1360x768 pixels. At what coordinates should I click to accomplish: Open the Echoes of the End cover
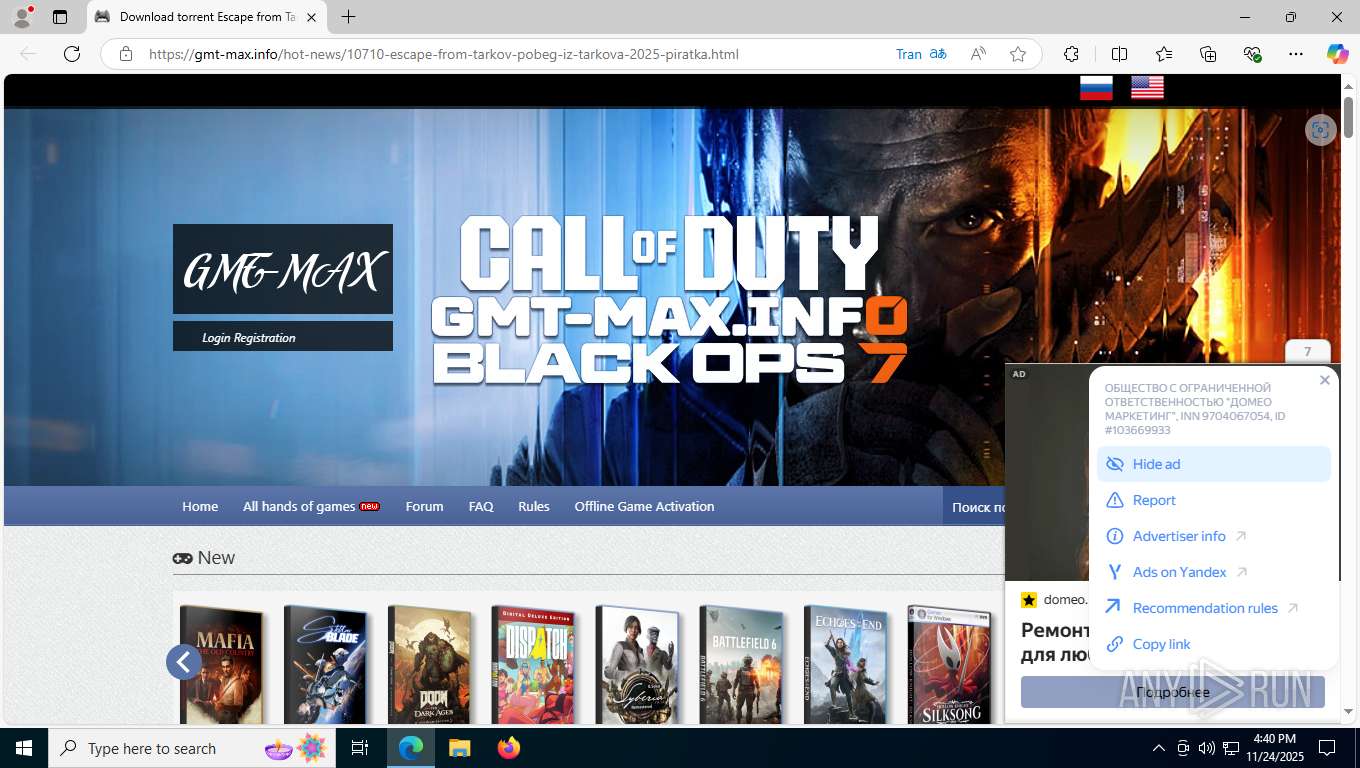[x=846, y=664]
